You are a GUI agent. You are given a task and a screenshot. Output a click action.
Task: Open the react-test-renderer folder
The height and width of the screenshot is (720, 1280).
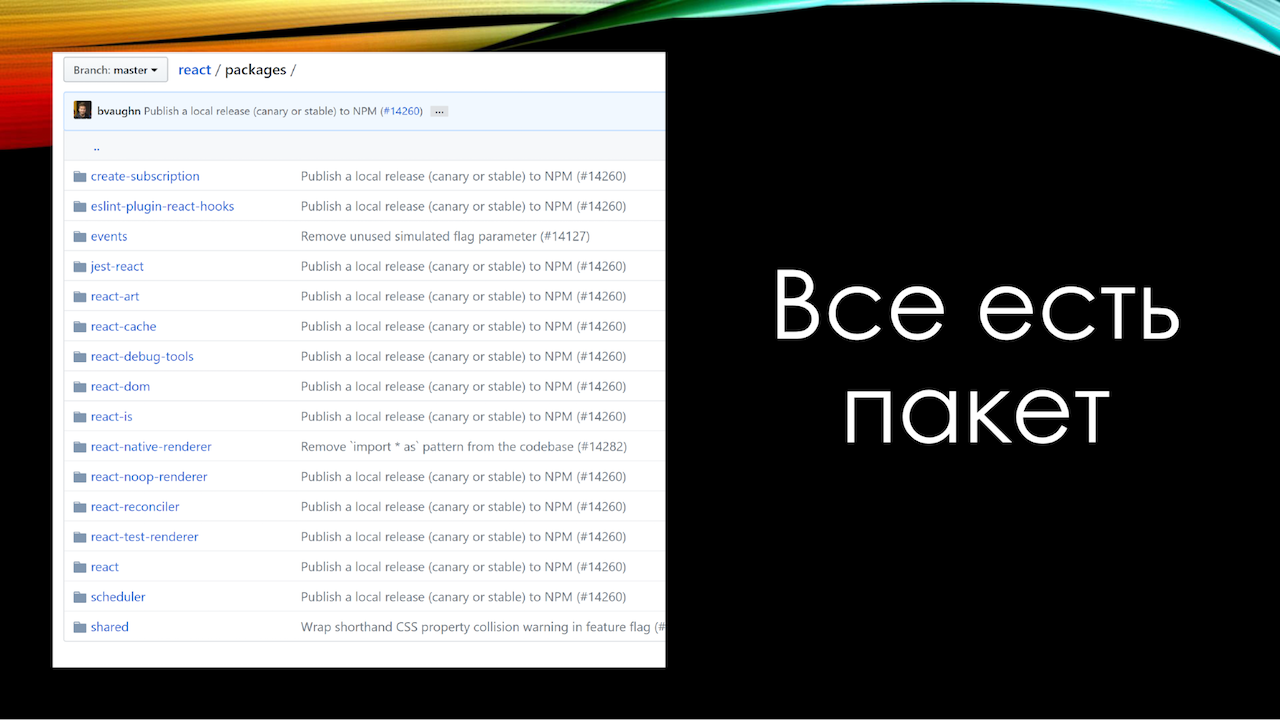pyautogui.click(x=144, y=536)
